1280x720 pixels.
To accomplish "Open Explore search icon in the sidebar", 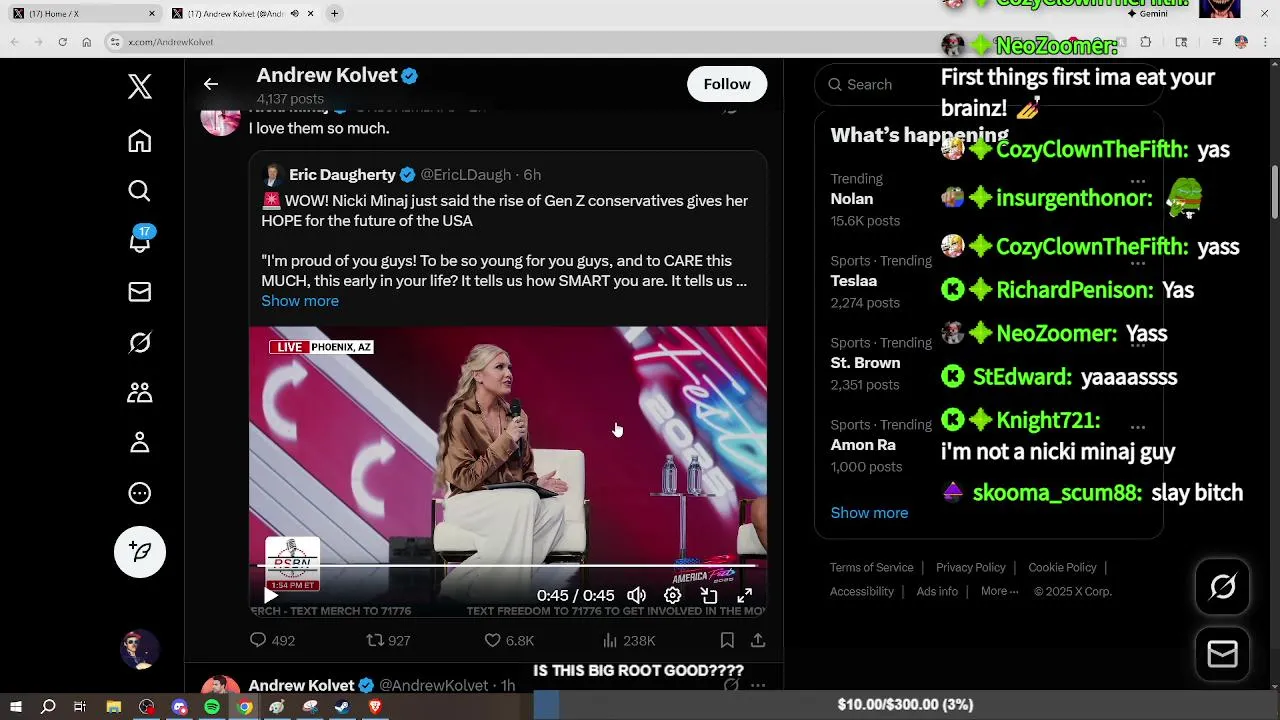I will tap(140, 191).
